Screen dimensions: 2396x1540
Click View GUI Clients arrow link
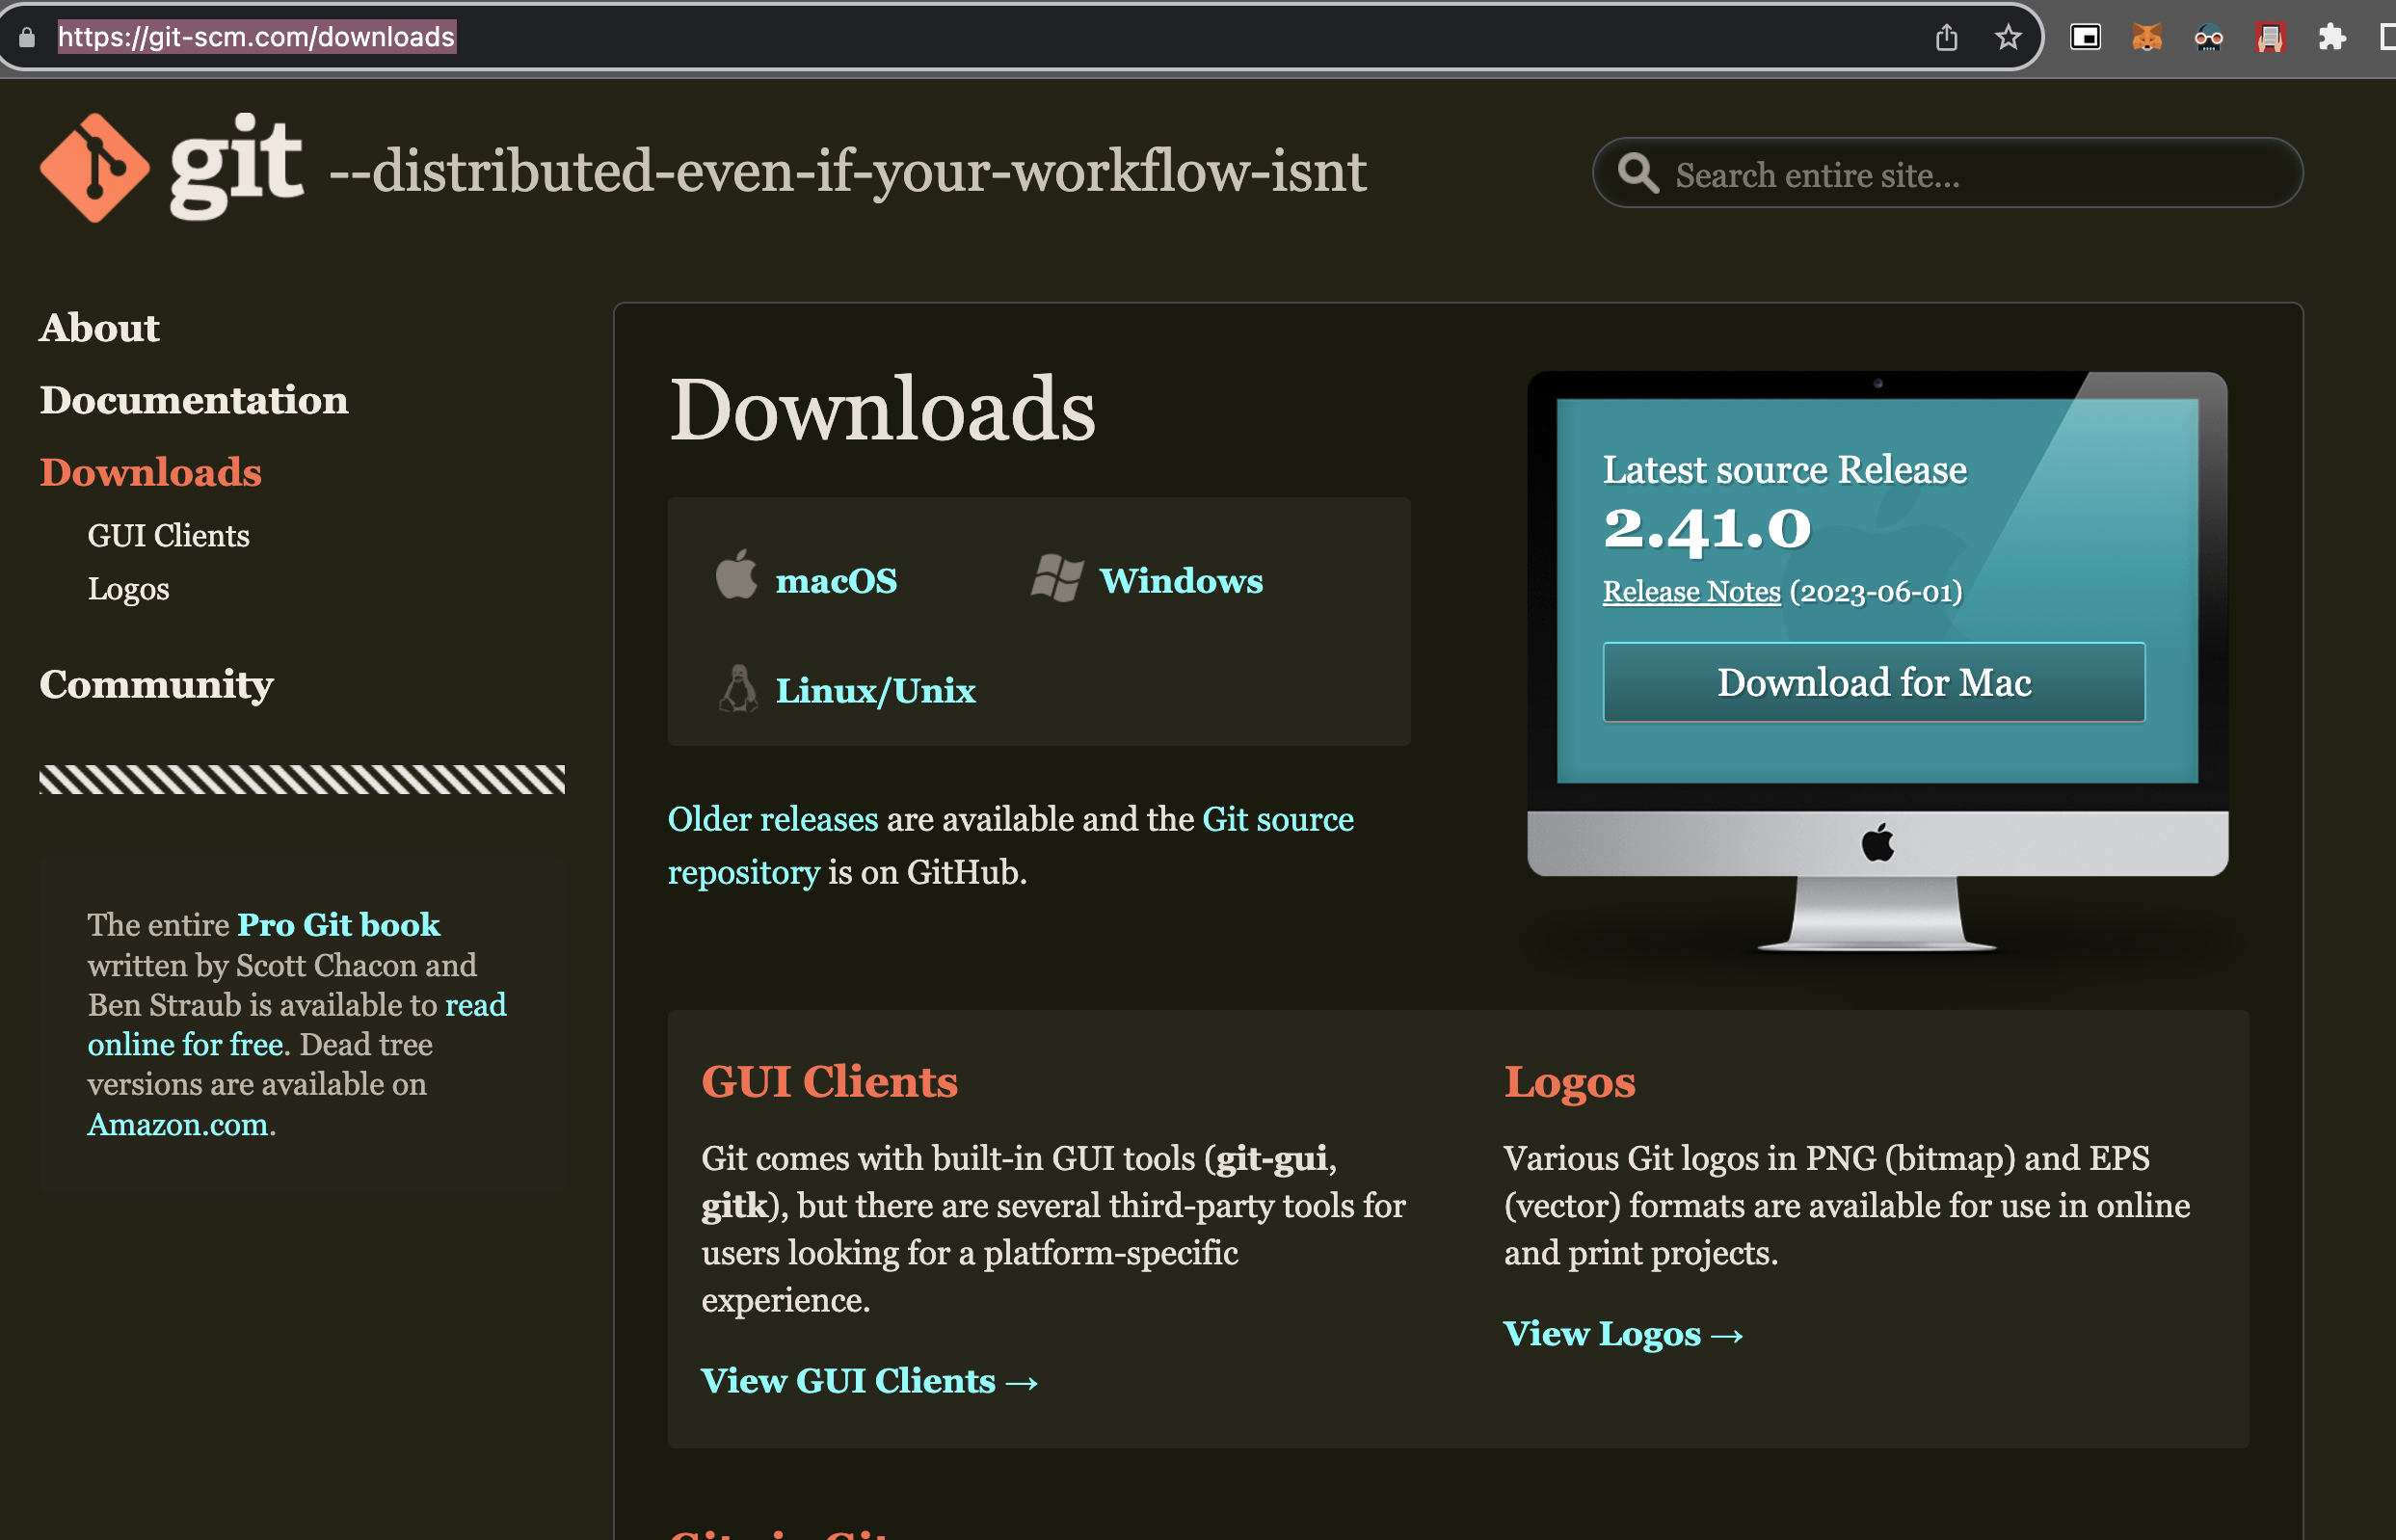pyautogui.click(x=870, y=1381)
